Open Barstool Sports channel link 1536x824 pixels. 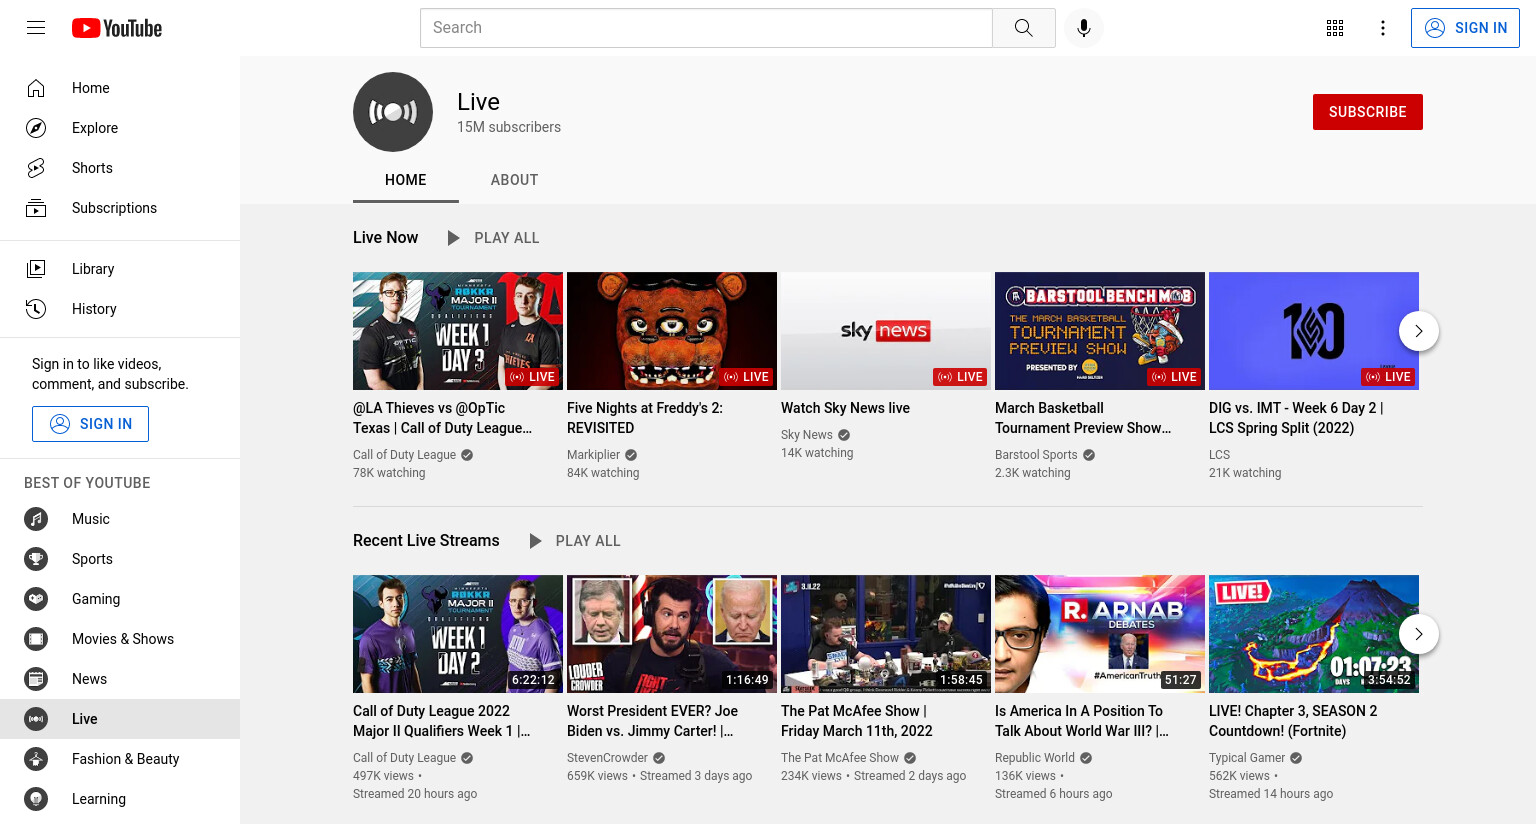[1036, 455]
